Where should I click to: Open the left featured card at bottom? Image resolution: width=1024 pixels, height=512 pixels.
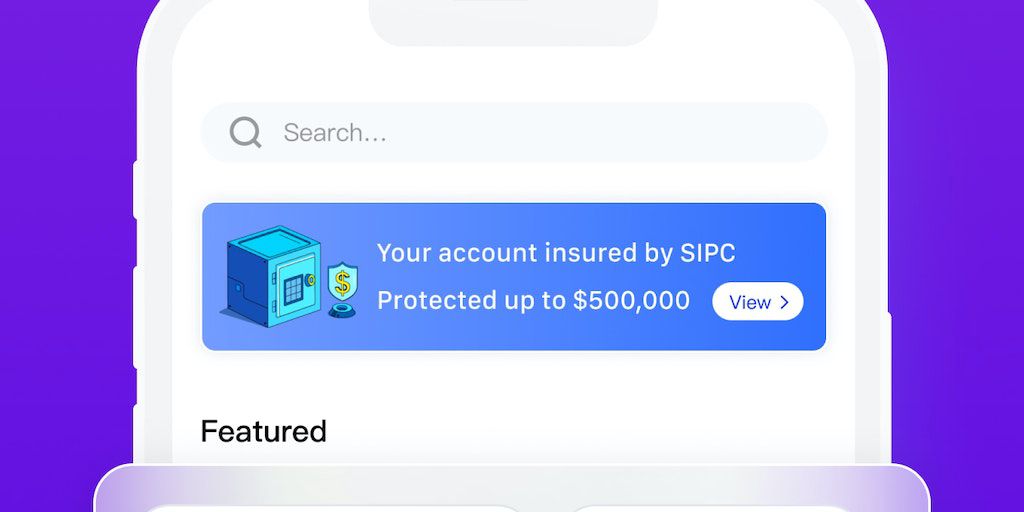[333, 506]
